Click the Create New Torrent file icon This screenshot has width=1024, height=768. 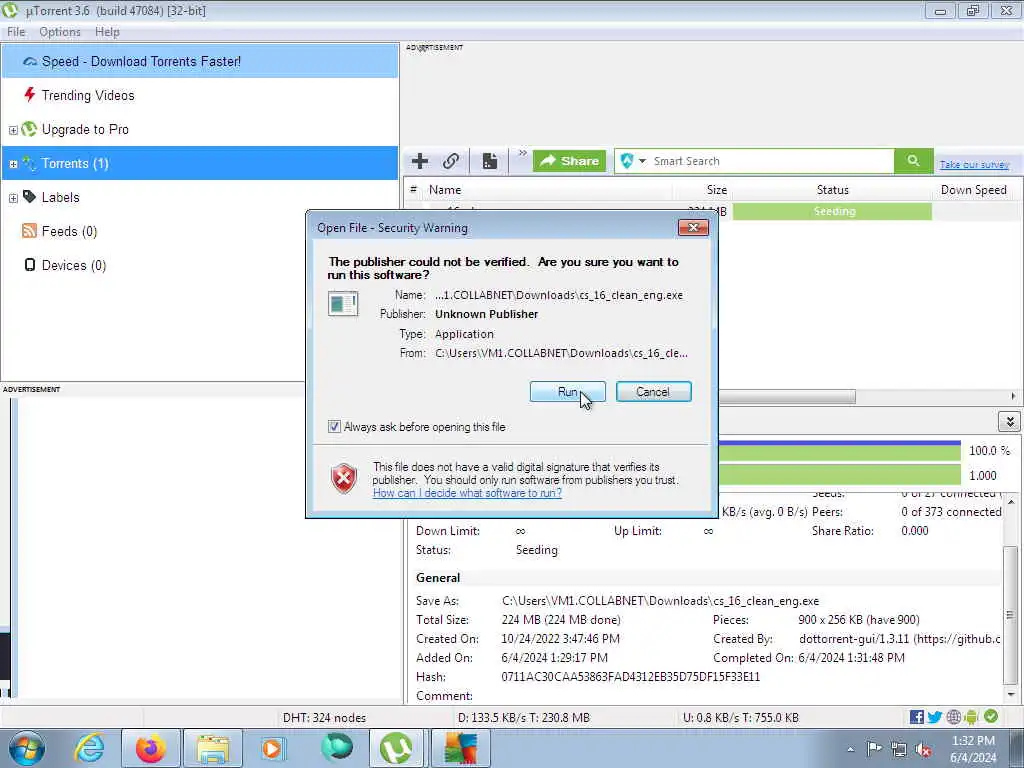490,161
